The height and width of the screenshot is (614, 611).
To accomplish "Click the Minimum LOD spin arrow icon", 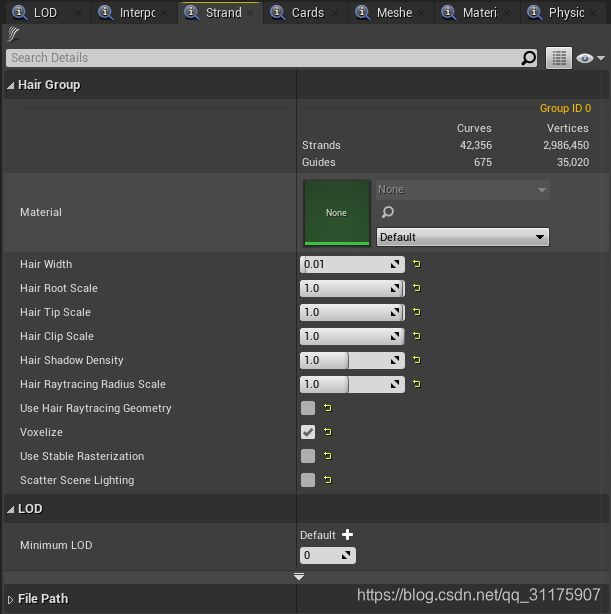I will point(346,555).
